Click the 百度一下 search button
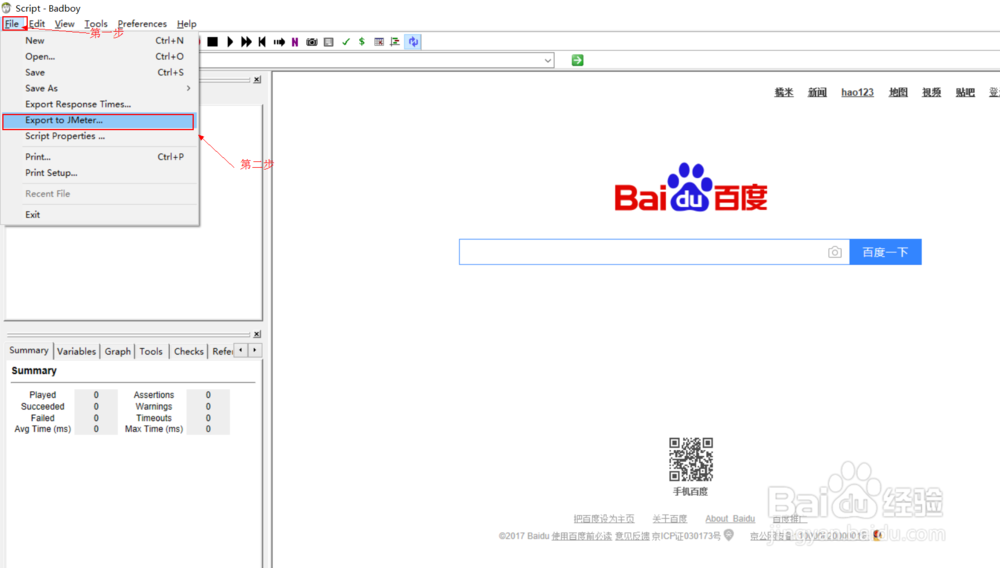The width and height of the screenshot is (1000, 568). tap(885, 252)
